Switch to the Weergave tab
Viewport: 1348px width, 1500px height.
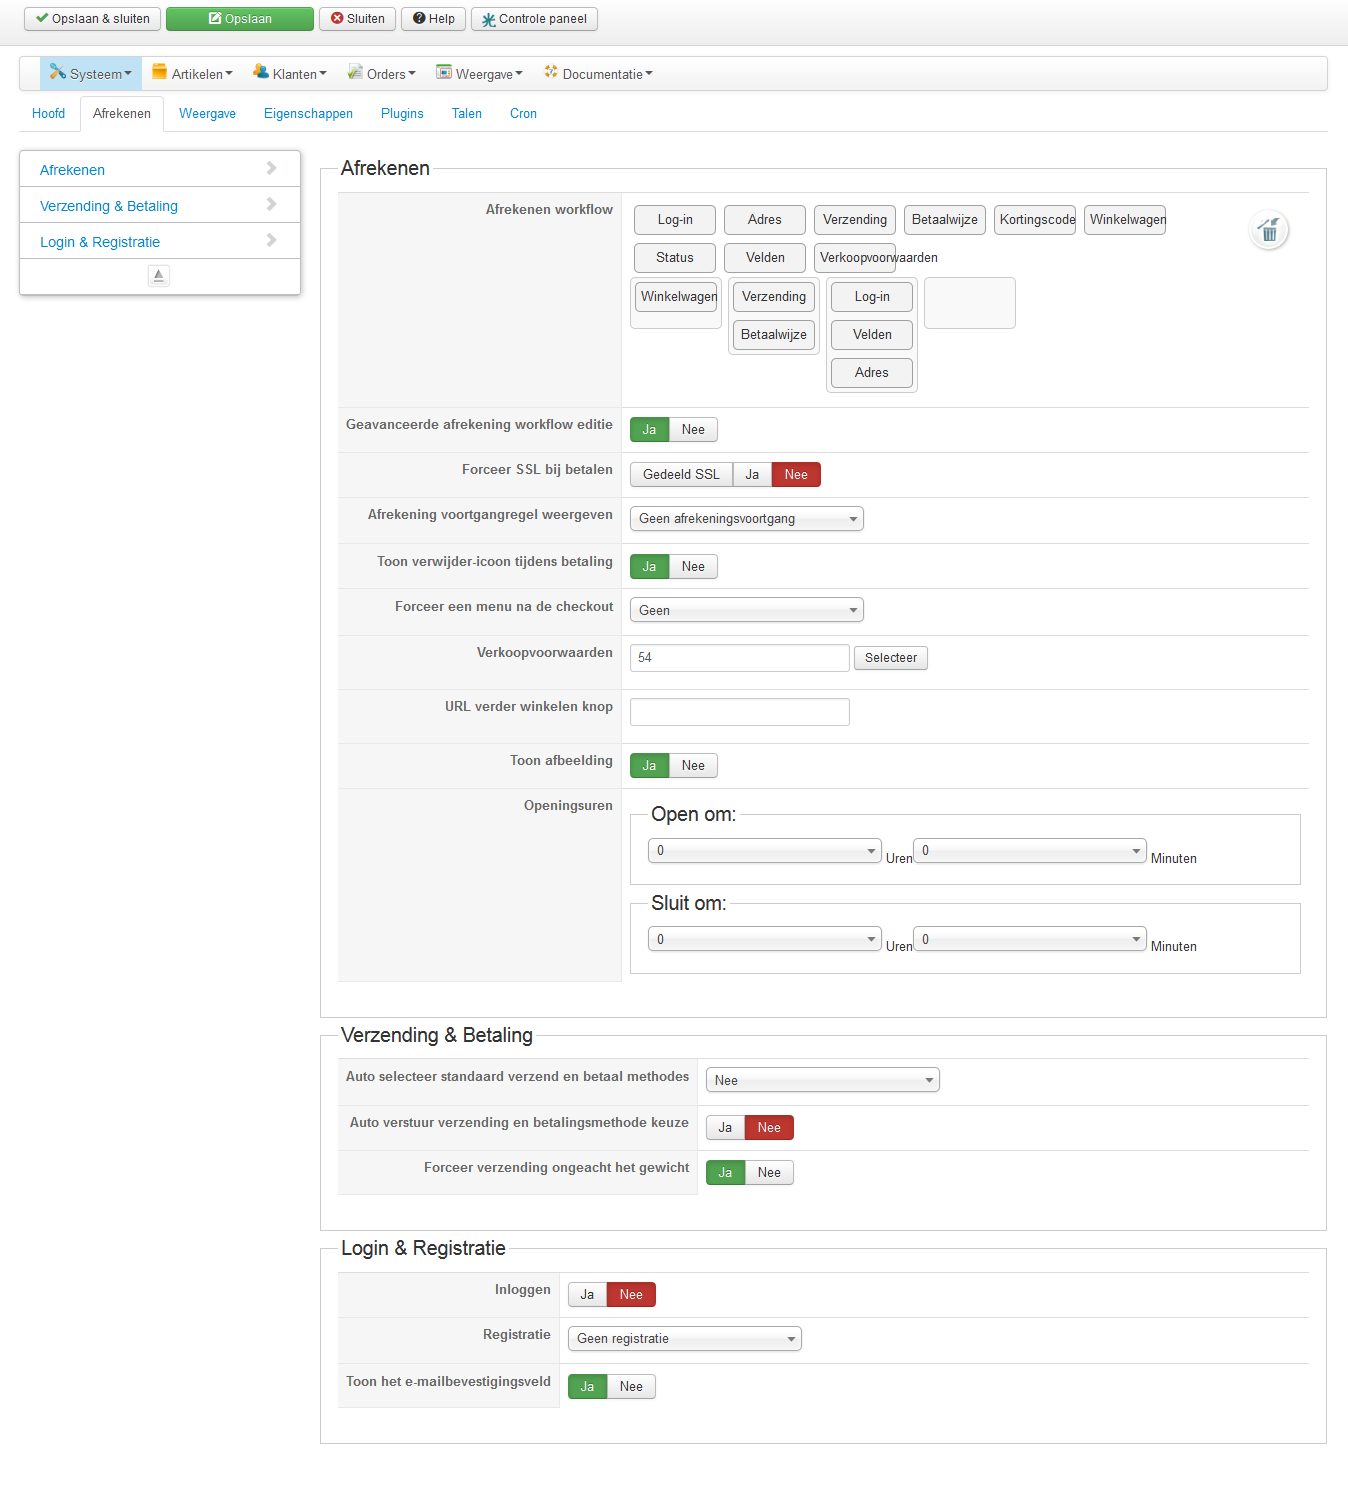point(207,114)
